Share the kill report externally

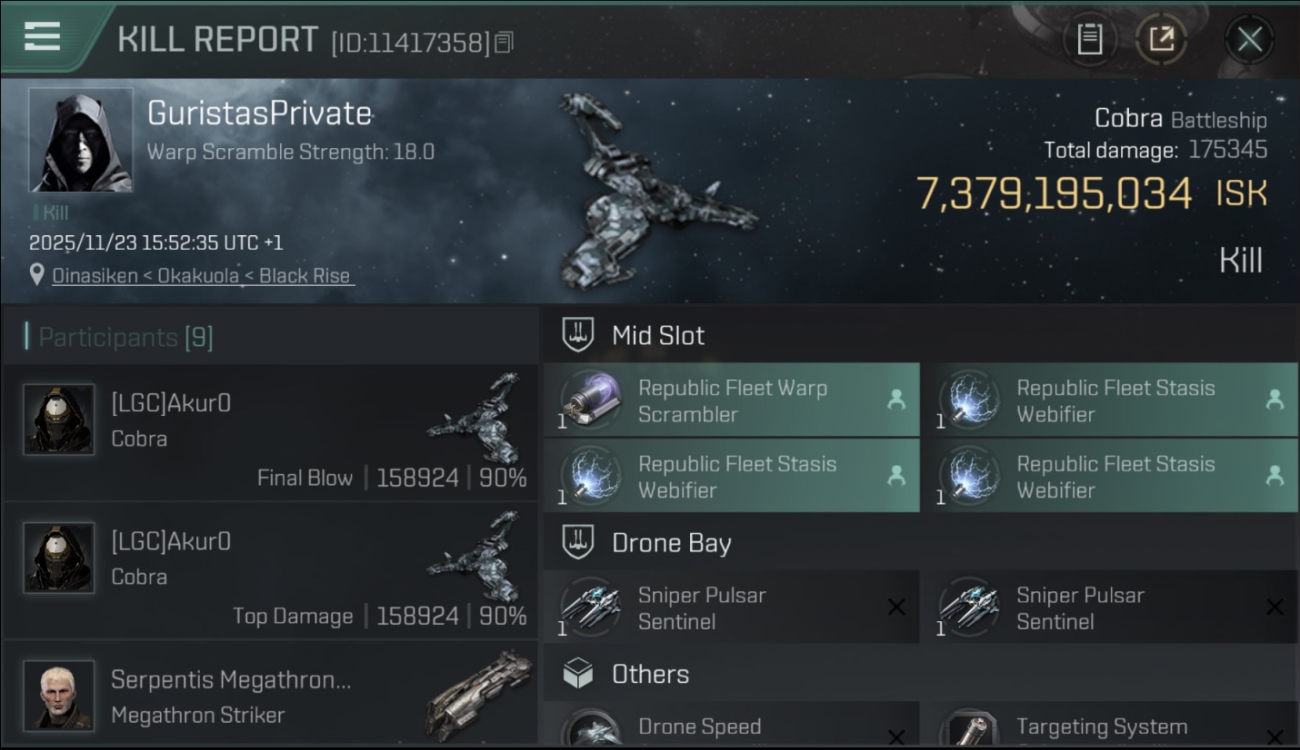point(1161,40)
